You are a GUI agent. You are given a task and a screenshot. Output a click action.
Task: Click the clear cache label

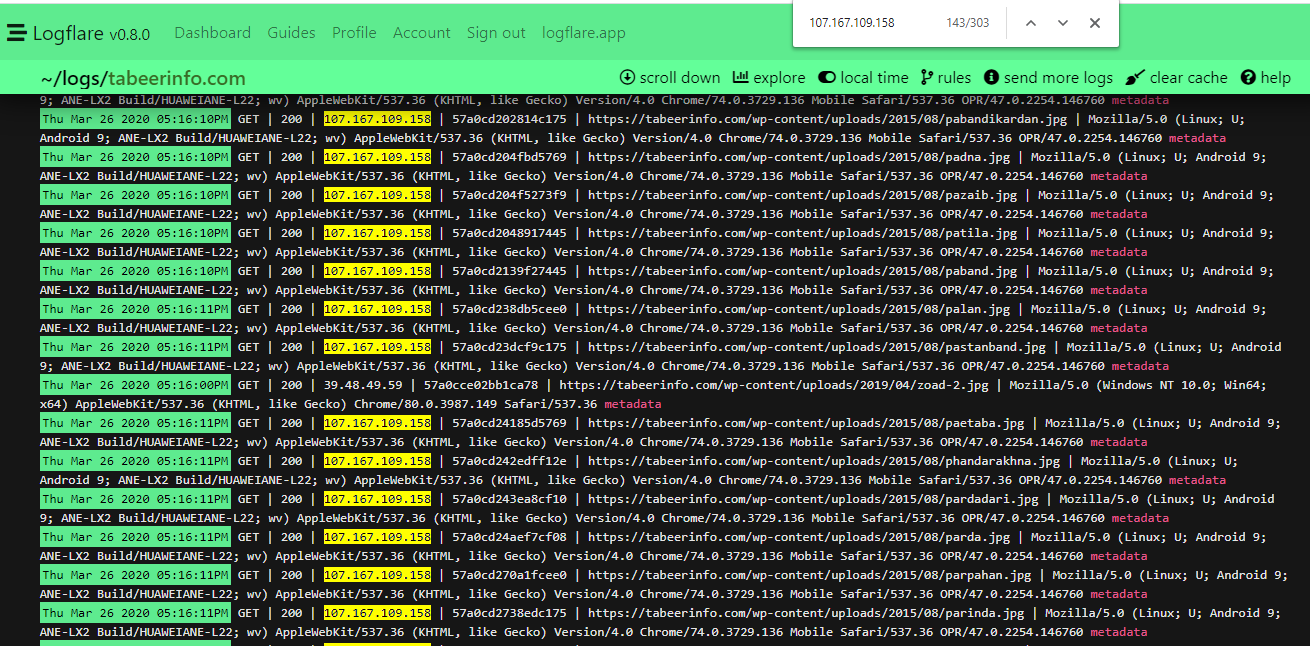click(x=1188, y=77)
